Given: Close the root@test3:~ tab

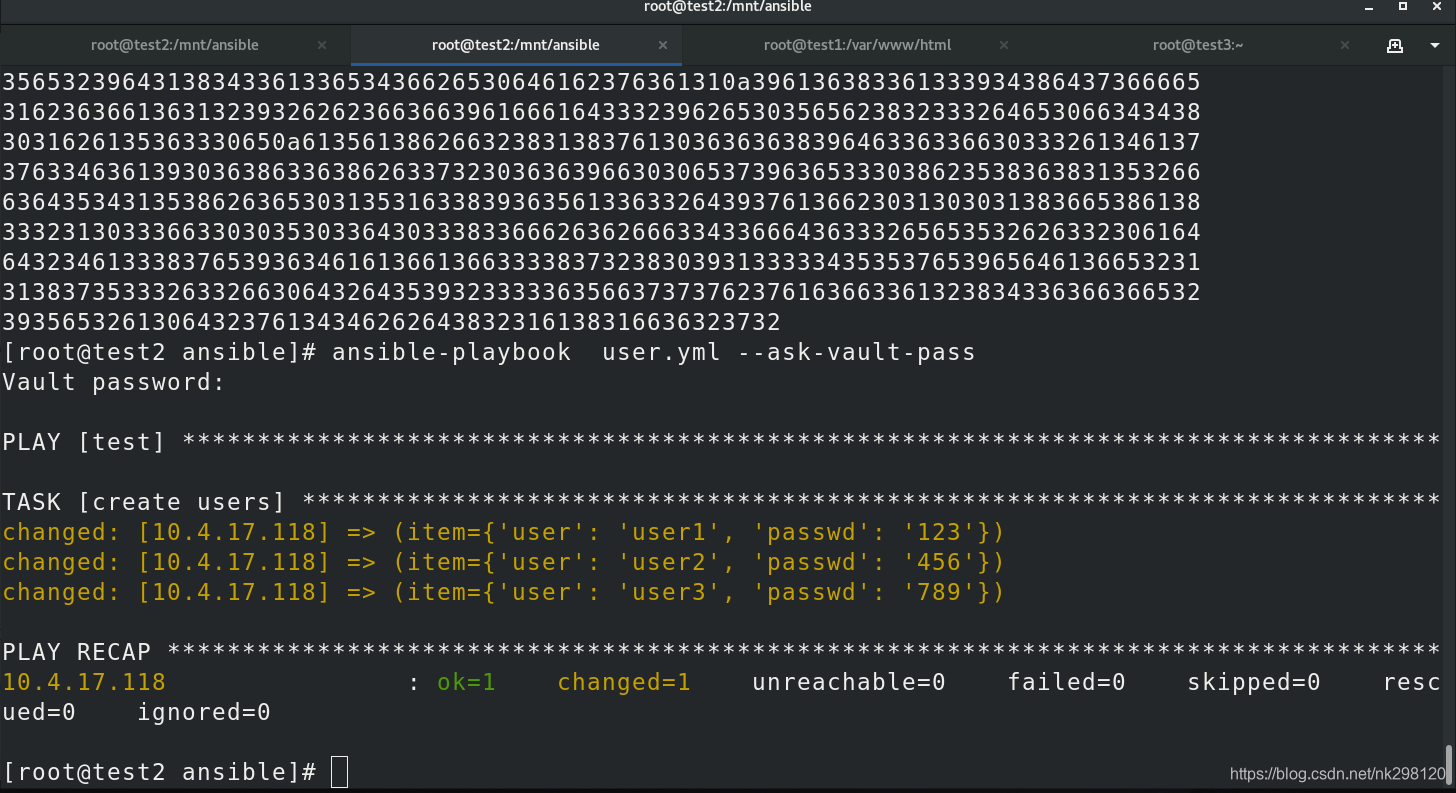Looking at the screenshot, I should pos(1347,45).
